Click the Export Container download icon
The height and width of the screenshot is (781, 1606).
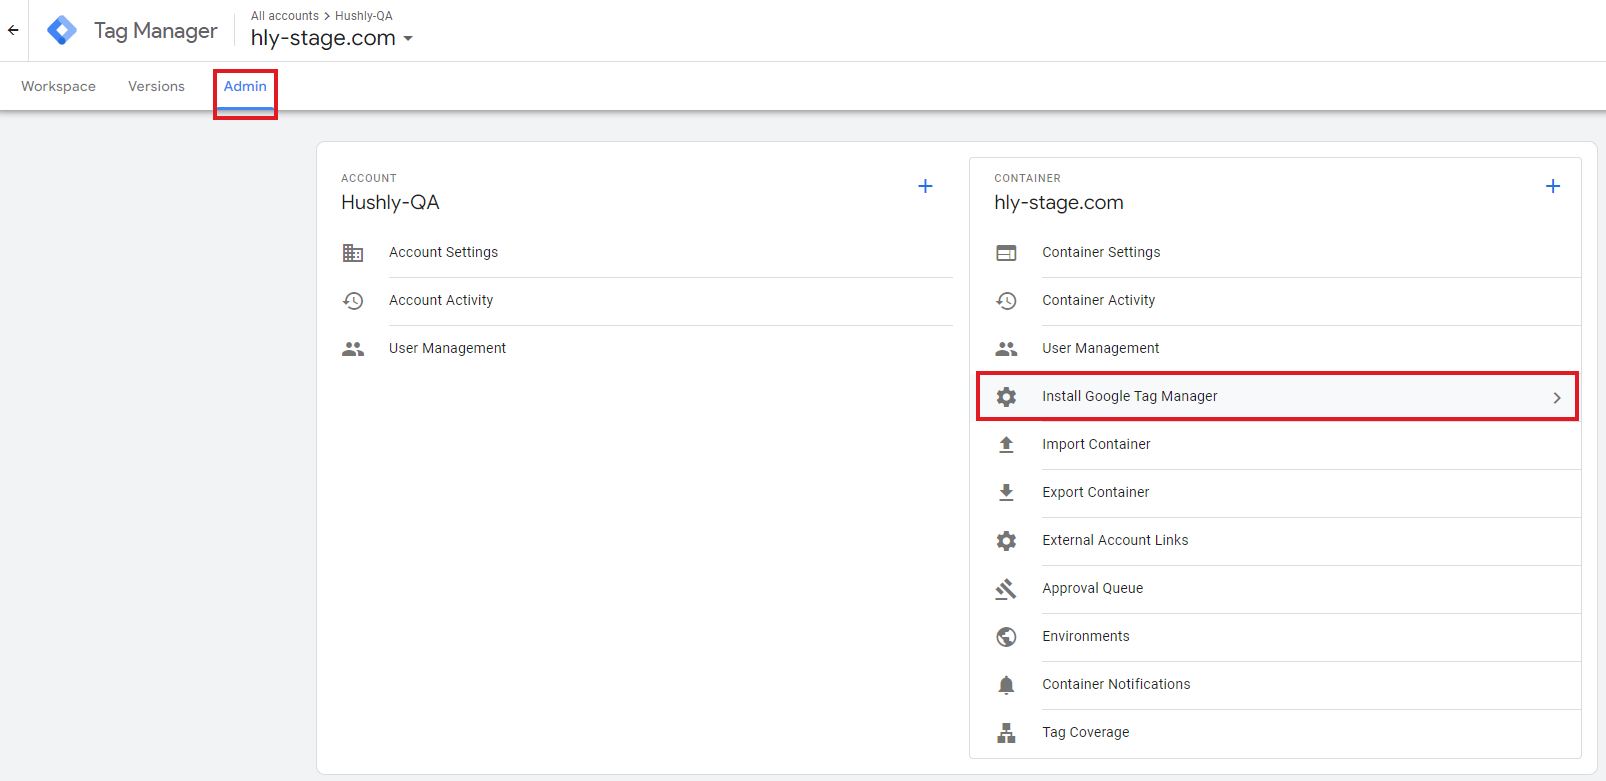pyautogui.click(x=1006, y=493)
